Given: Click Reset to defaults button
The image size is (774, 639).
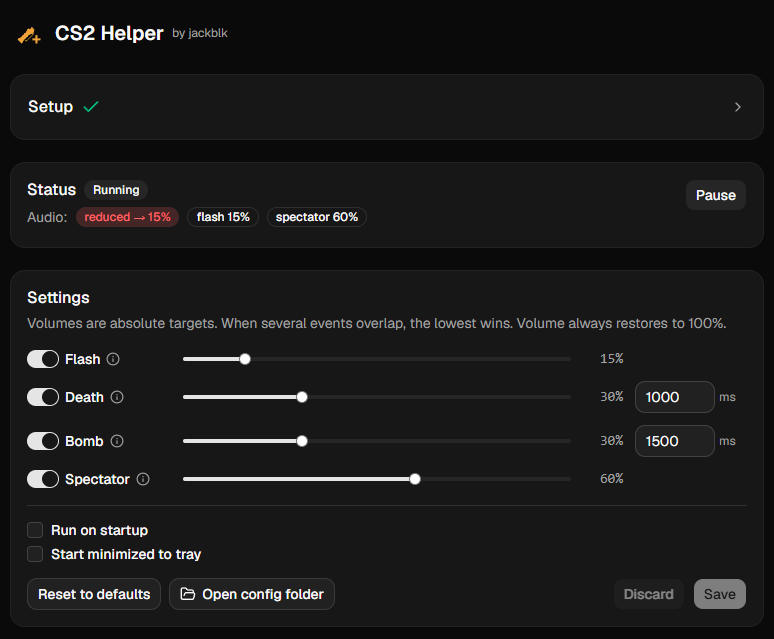Looking at the screenshot, I should pos(94,594).
